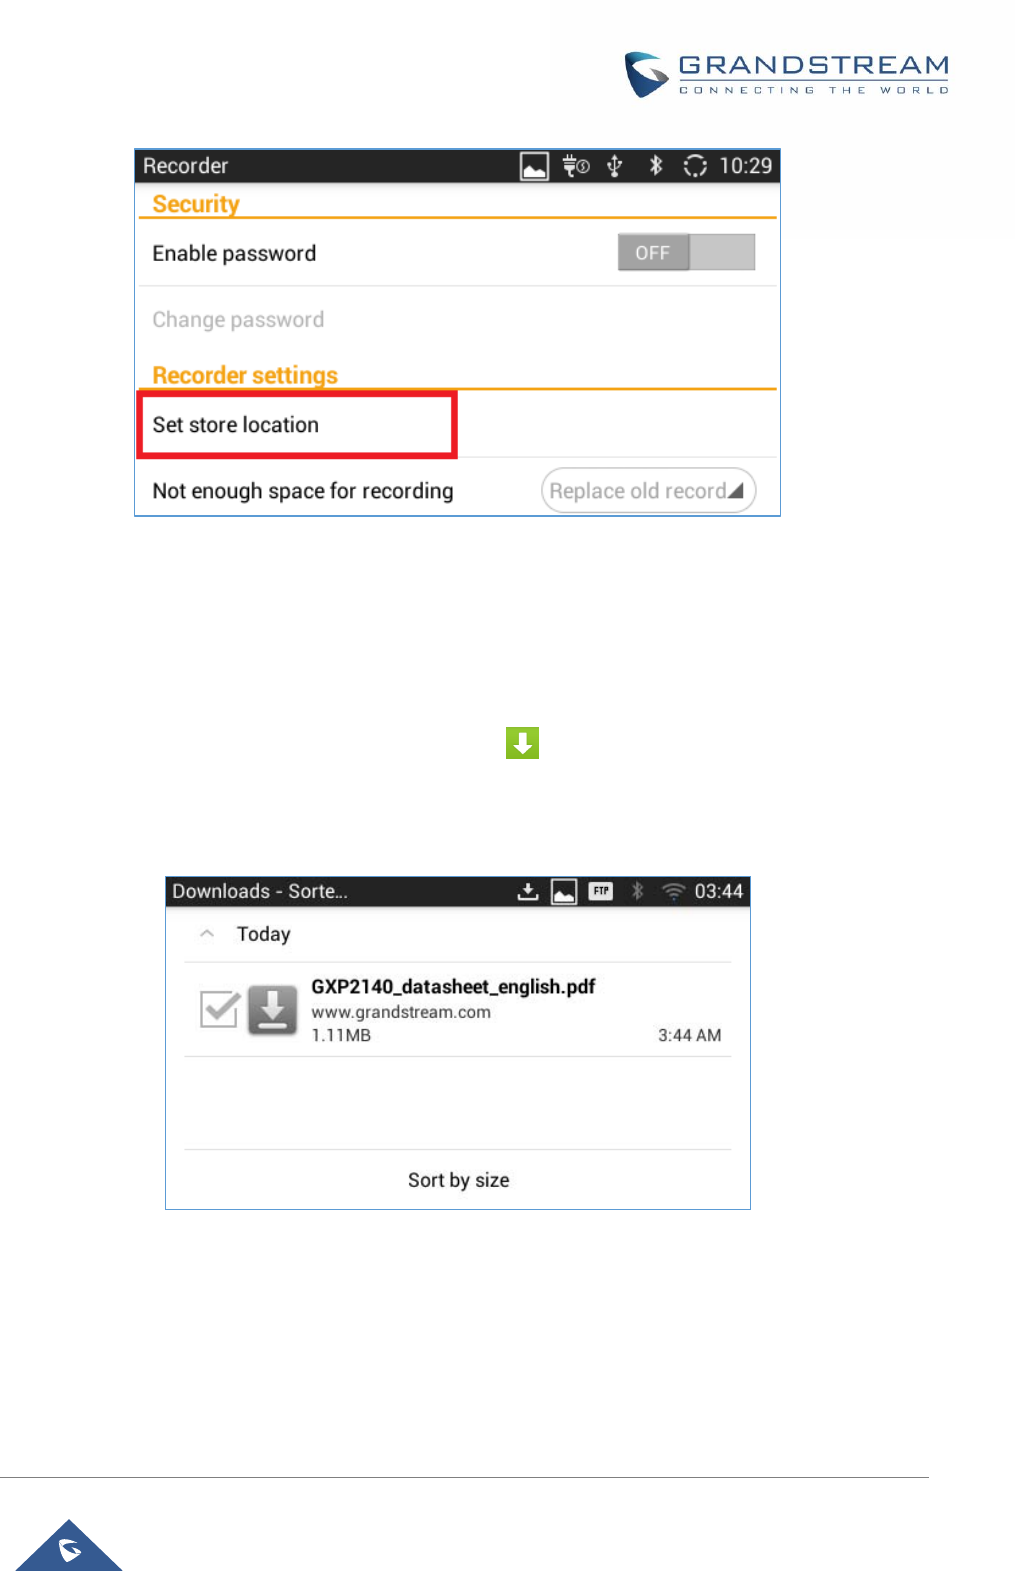The width and height of the screenshot is (1015, 1571).
Task: Click the picture icon in Downloads status bar
Action: click(564, 891)
